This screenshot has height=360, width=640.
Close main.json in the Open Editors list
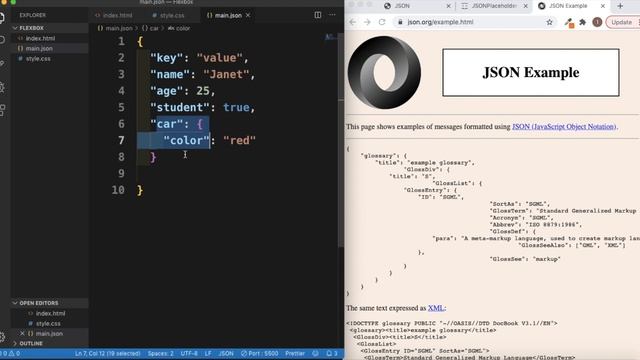pyautogui.click(x=22, y=333)
